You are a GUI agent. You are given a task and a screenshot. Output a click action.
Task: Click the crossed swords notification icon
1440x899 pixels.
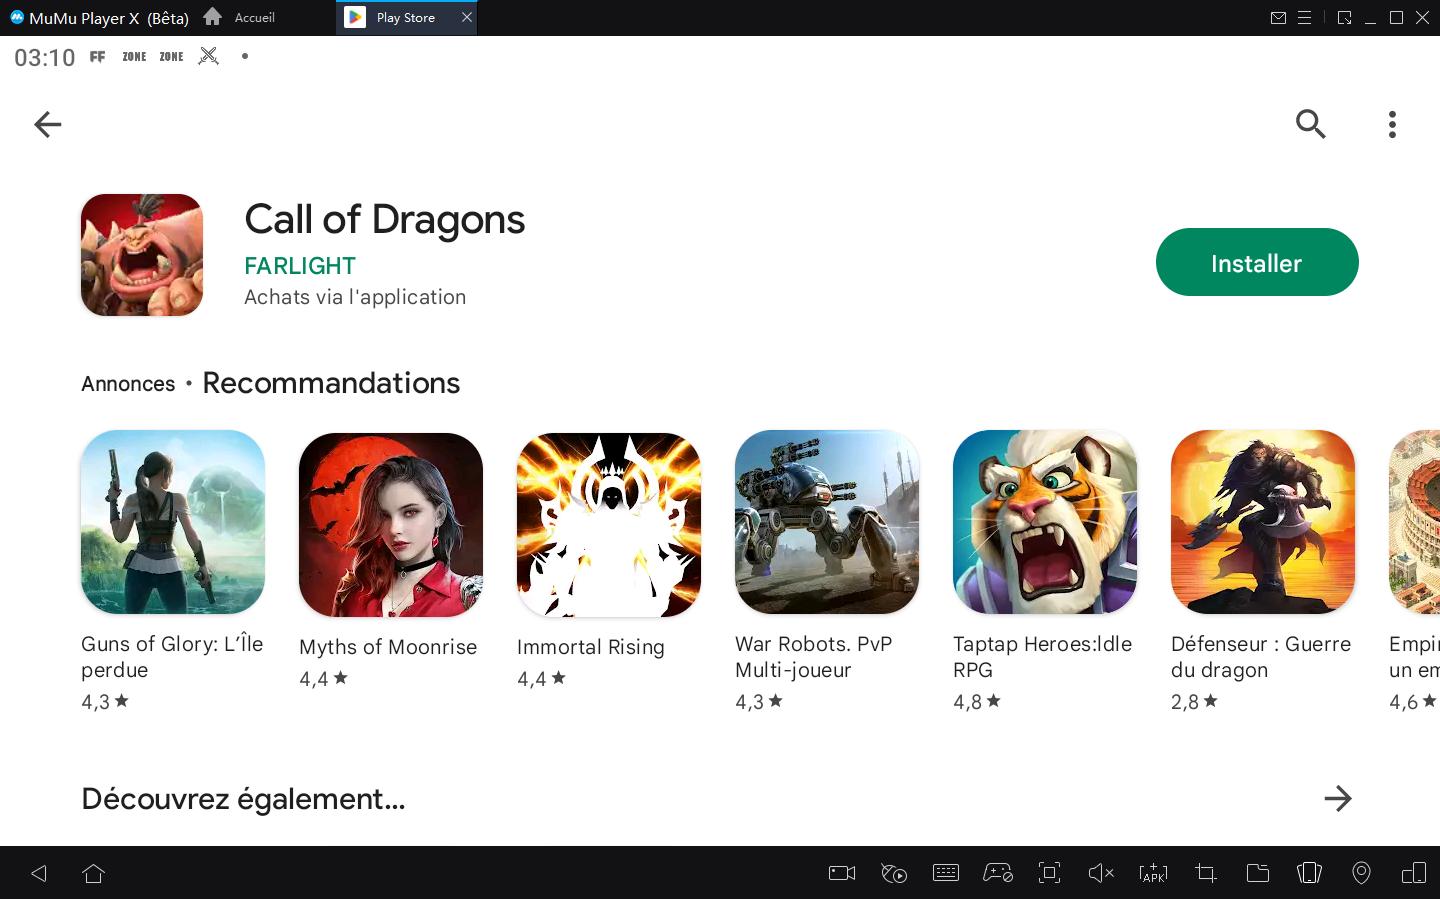tap(208, 56)
